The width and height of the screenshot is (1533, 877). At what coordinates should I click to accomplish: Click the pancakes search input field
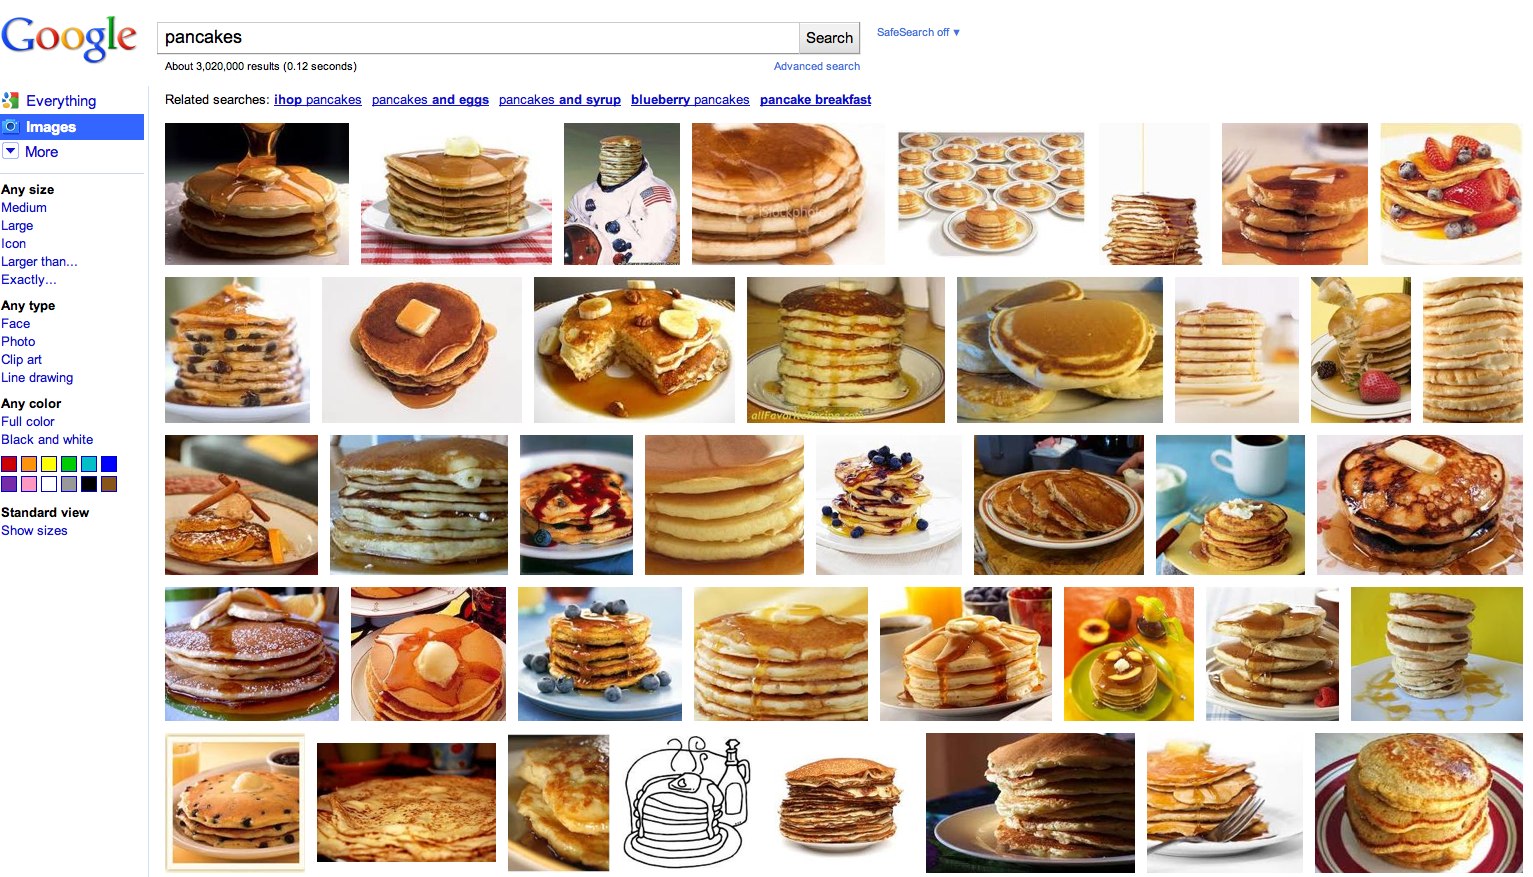pos(478,38)
